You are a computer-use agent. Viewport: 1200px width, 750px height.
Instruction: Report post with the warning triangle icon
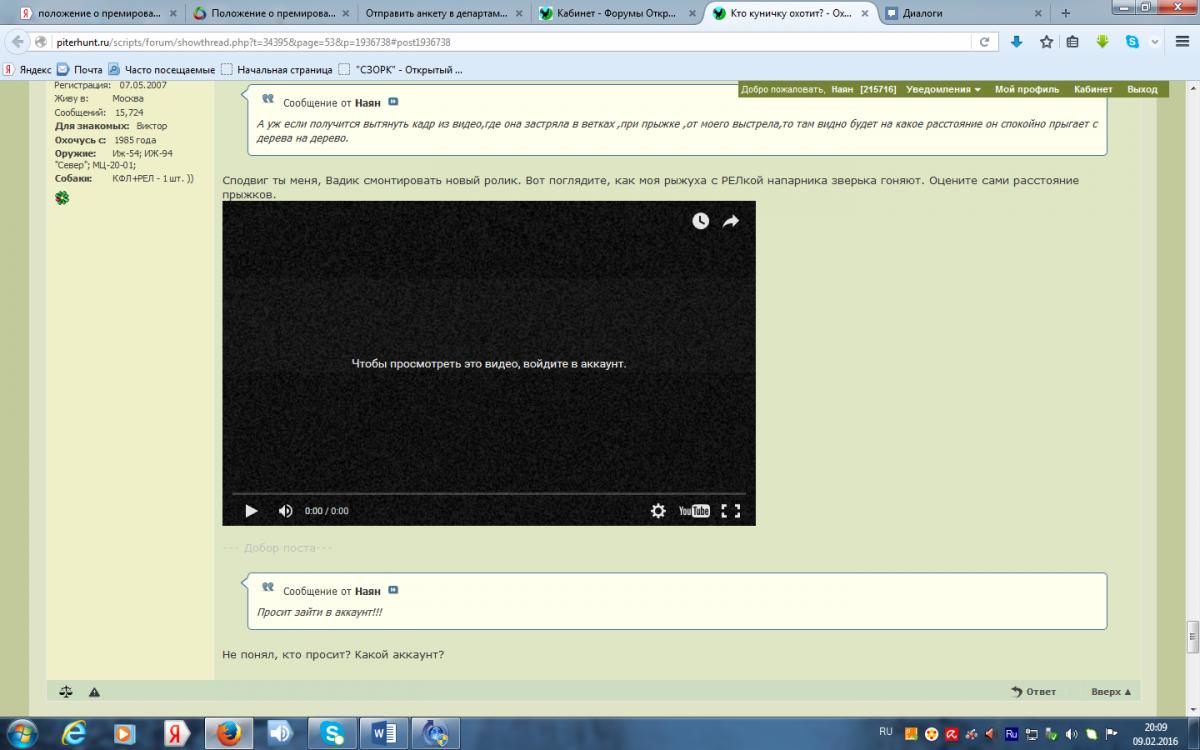coord(94,691)
